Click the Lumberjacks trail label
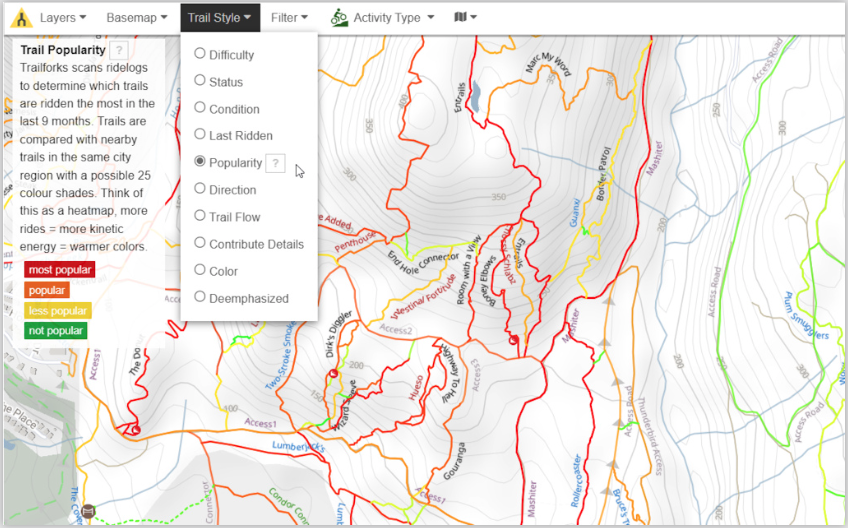The width and height of the screenshot is (848, 528). (x=299, y=447)
